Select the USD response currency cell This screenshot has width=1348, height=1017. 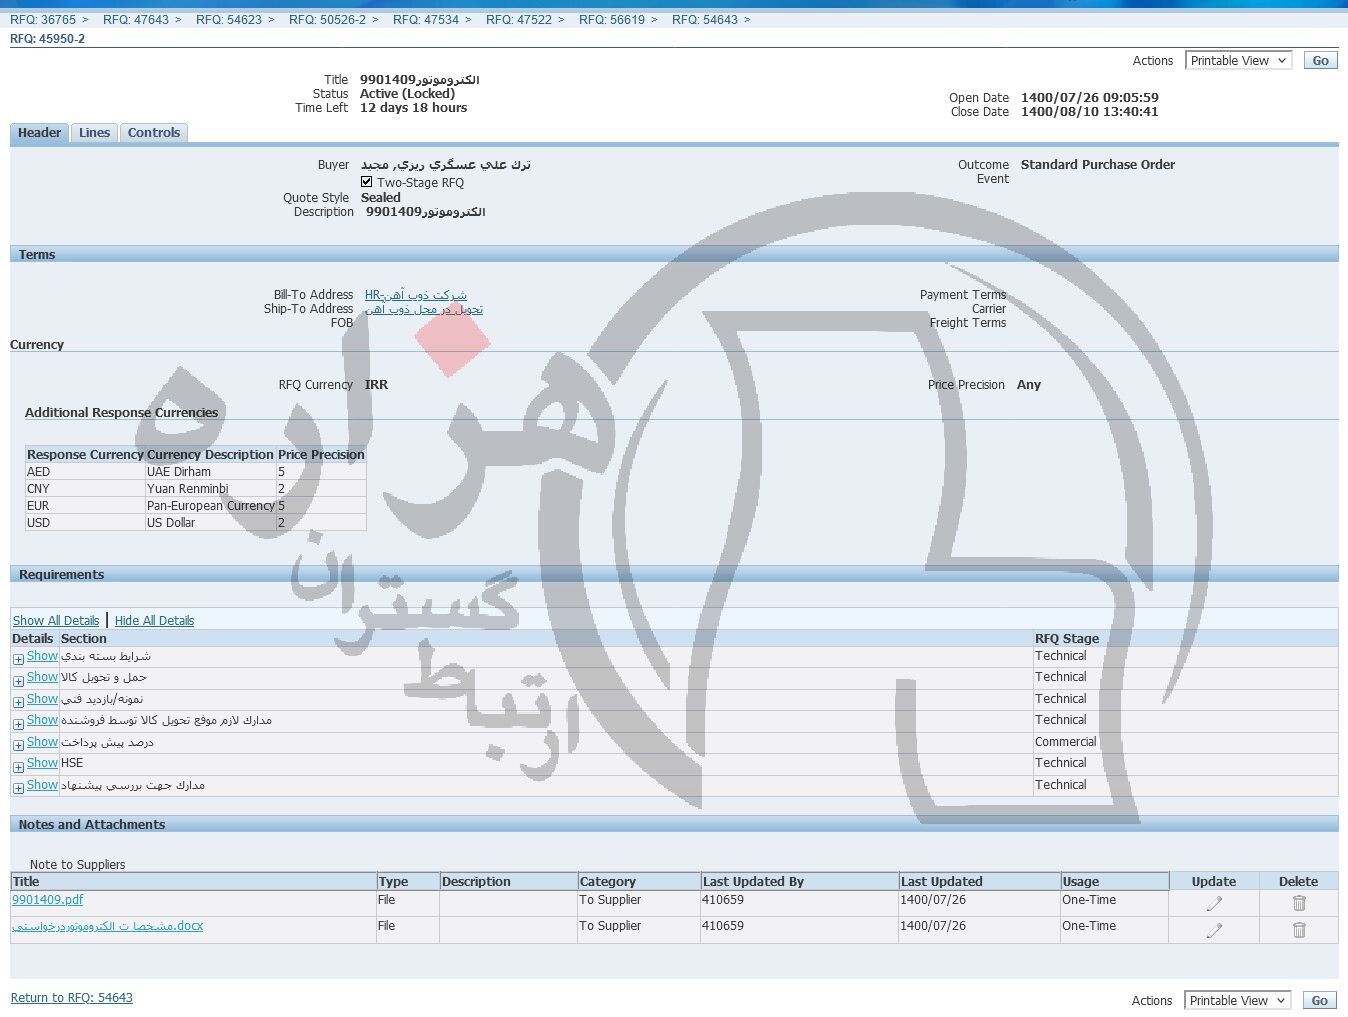85,523
